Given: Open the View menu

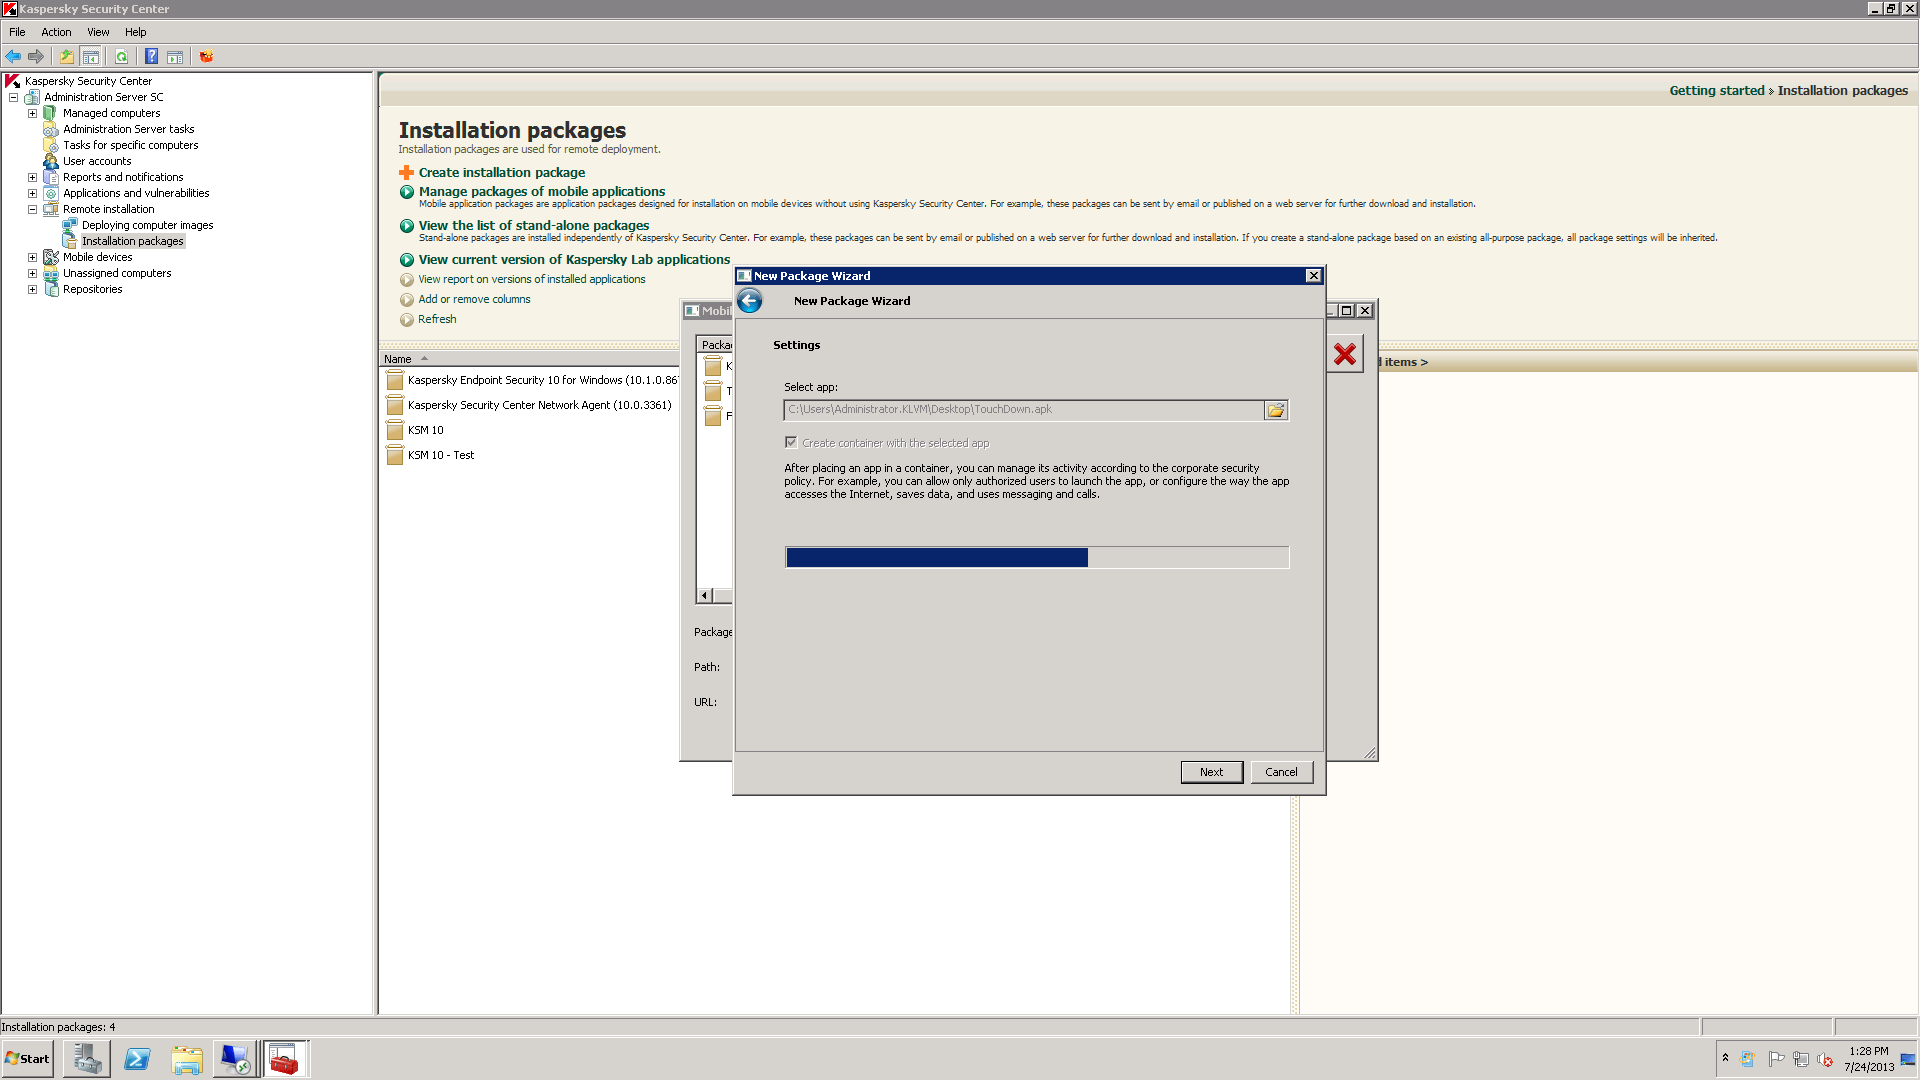Looking at the screenshot, I should (98, 32).
